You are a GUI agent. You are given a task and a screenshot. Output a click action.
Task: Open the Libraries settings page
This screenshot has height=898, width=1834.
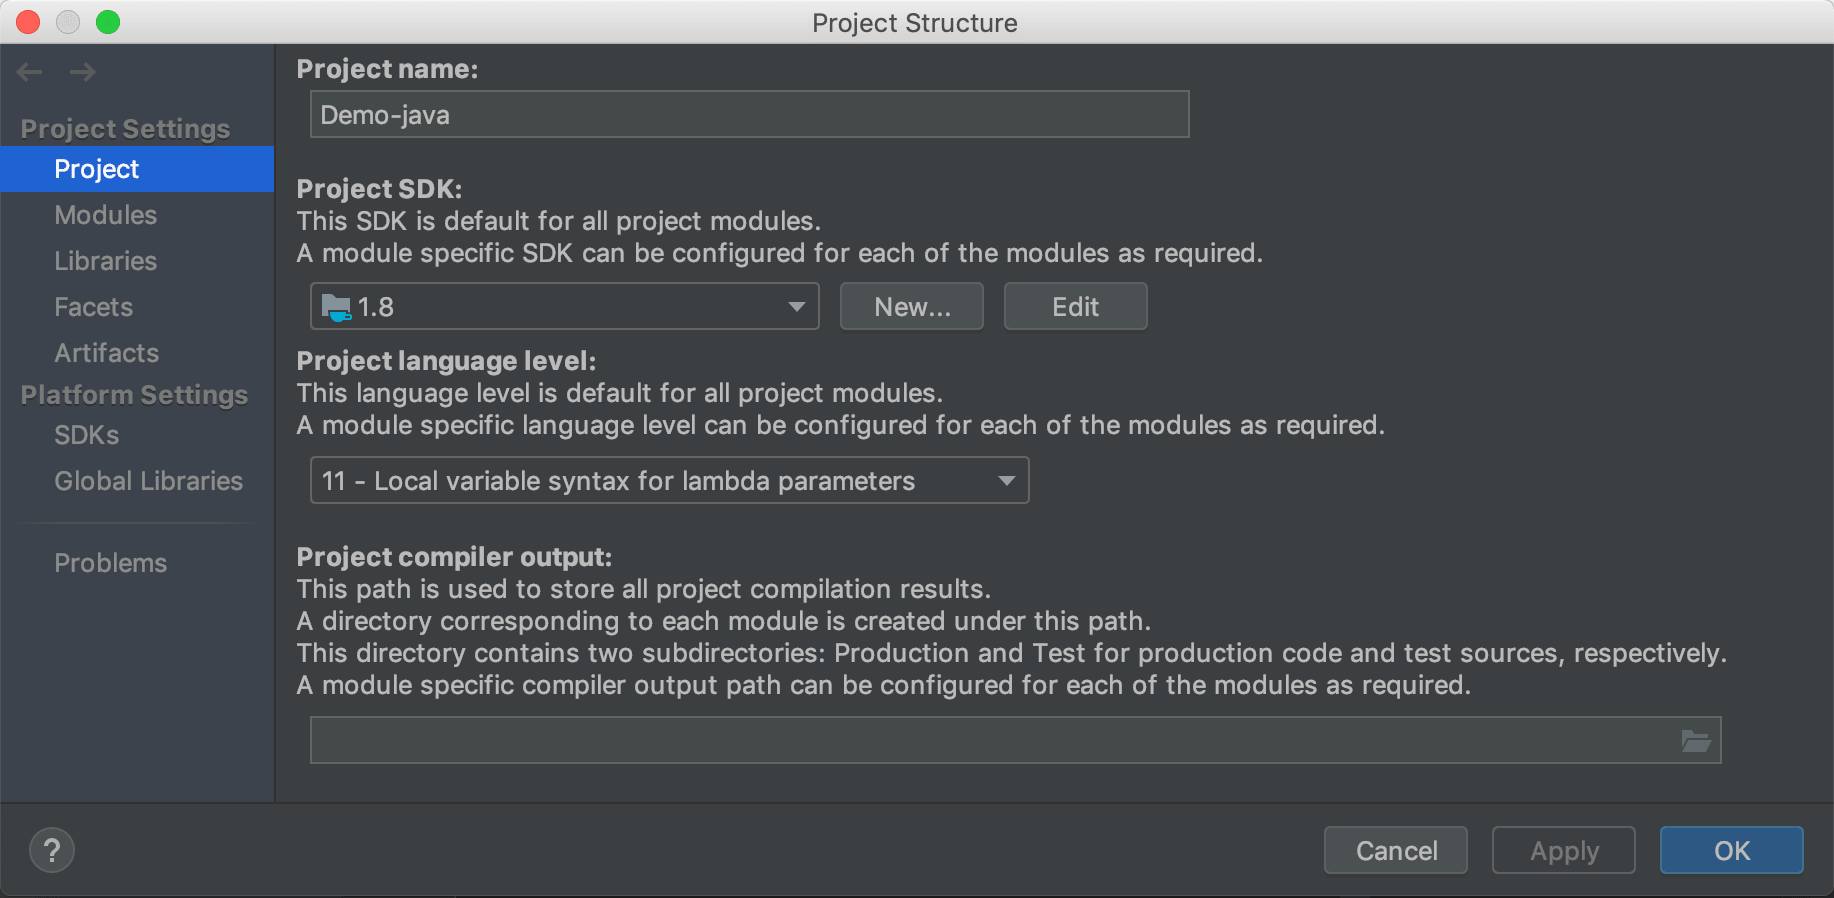point(106,261)
